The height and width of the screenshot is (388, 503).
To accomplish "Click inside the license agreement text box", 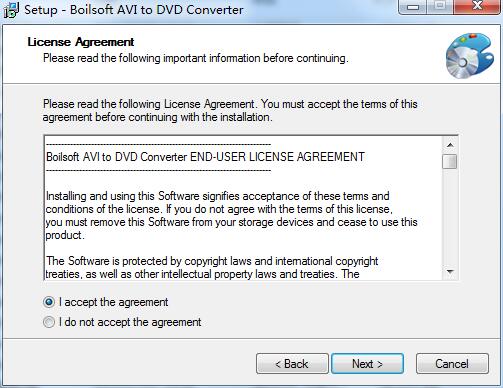I will pos(243,208).
